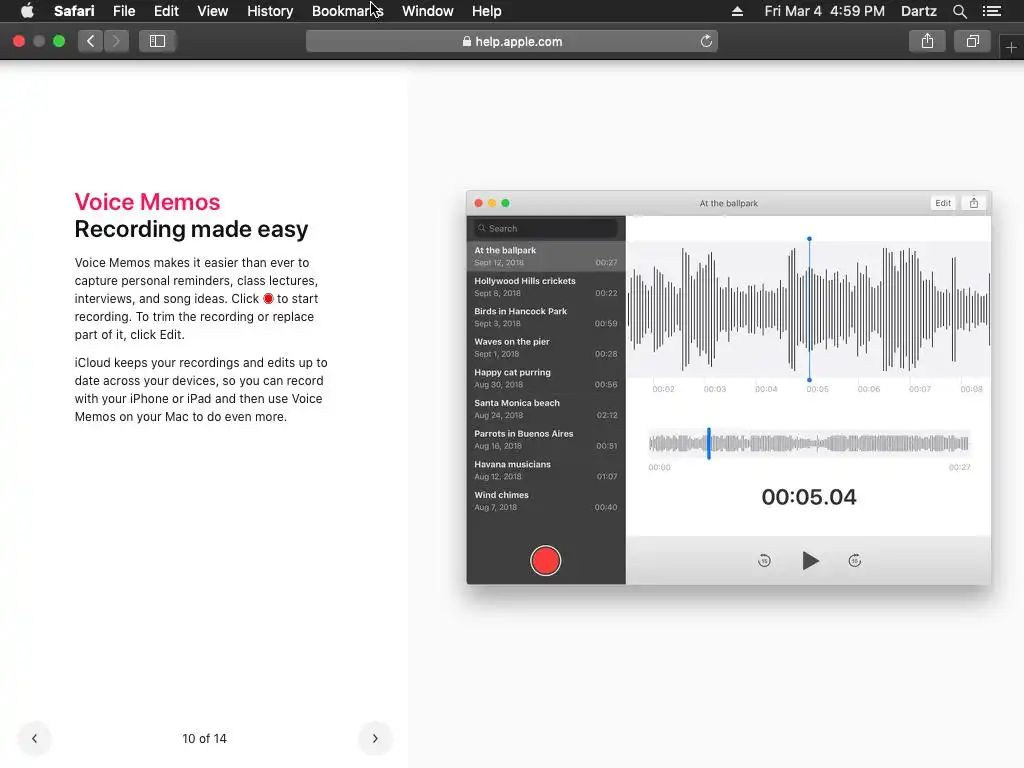
Task: Show all tabs overview button
Action: point(972,41)
